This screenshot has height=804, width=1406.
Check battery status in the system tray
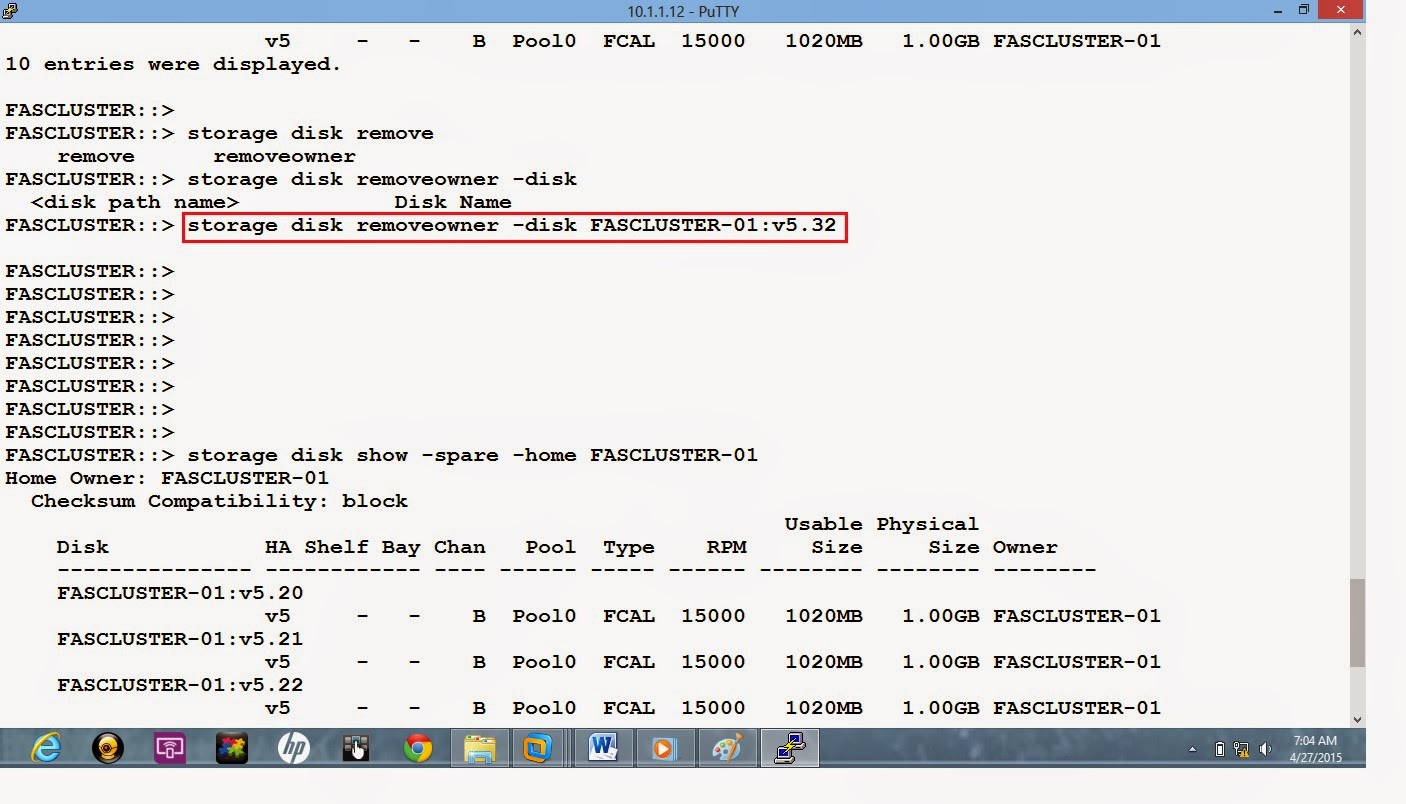click(x=1220, y=749)
